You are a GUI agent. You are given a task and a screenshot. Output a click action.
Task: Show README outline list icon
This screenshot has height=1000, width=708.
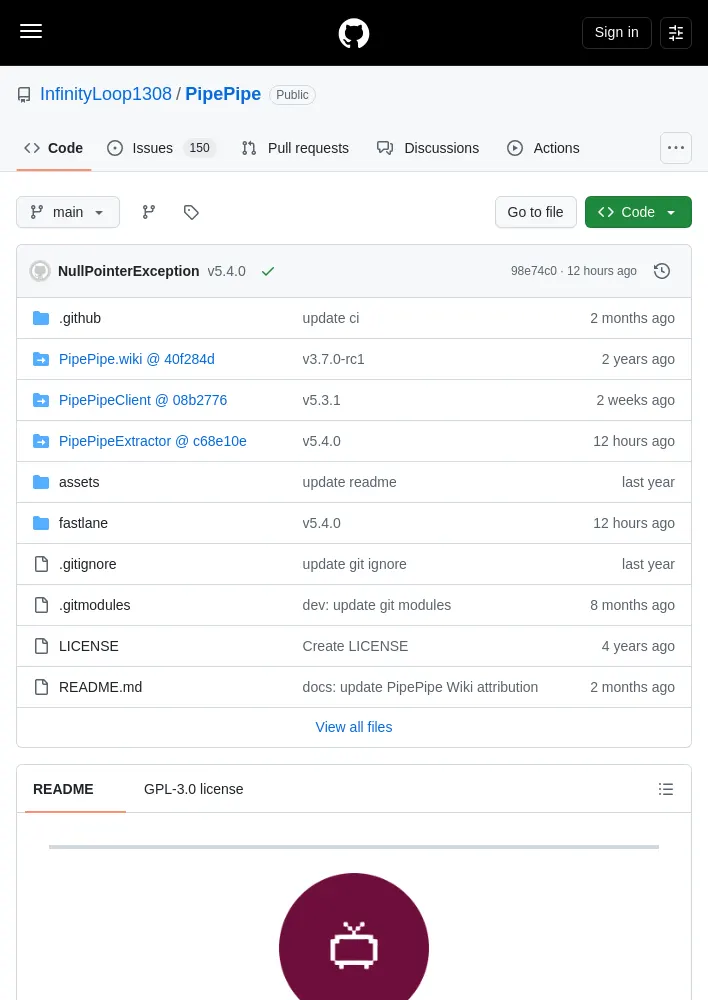click(666, 789)
